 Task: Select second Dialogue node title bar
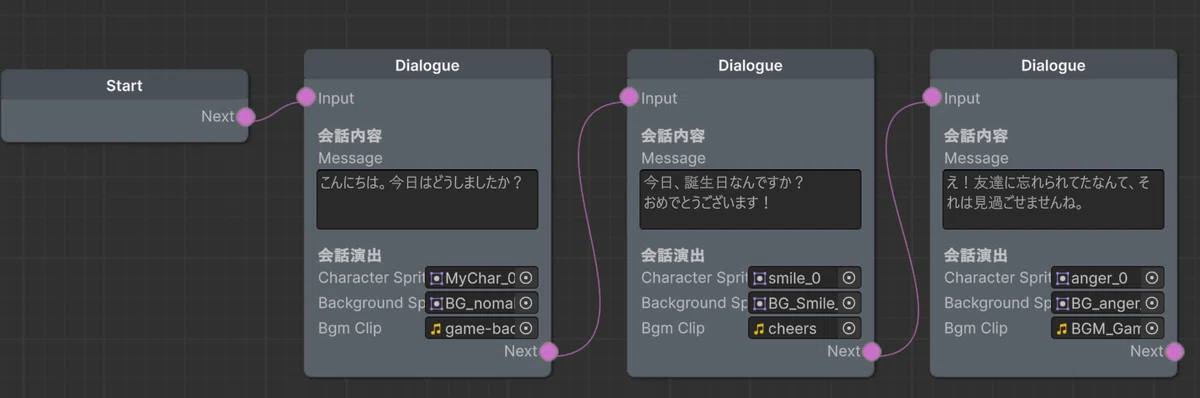click(x=751, y=66)
